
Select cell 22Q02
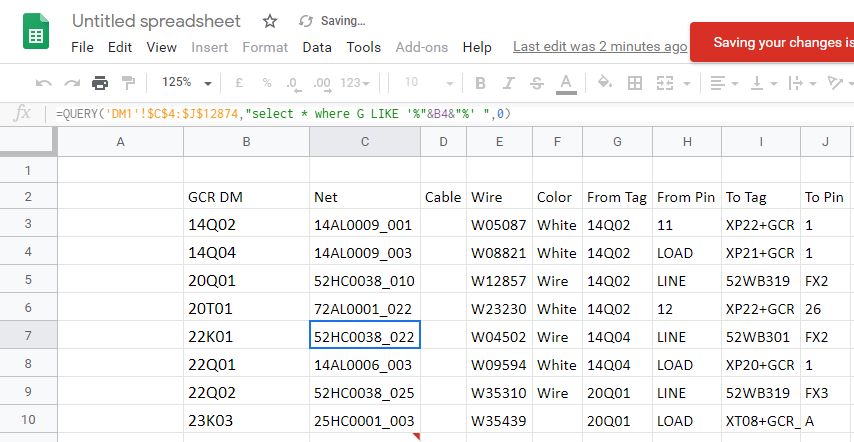point(246,392)
